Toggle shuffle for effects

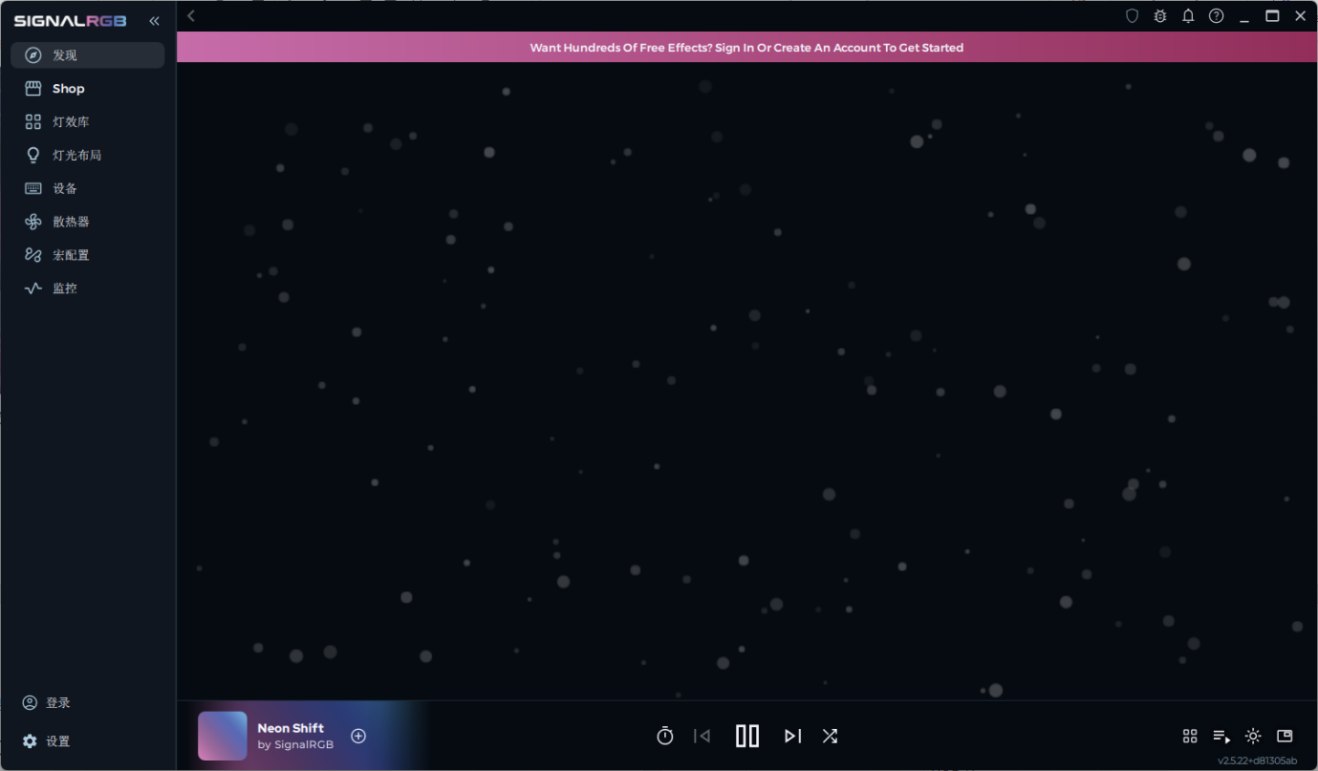[830, 736]
